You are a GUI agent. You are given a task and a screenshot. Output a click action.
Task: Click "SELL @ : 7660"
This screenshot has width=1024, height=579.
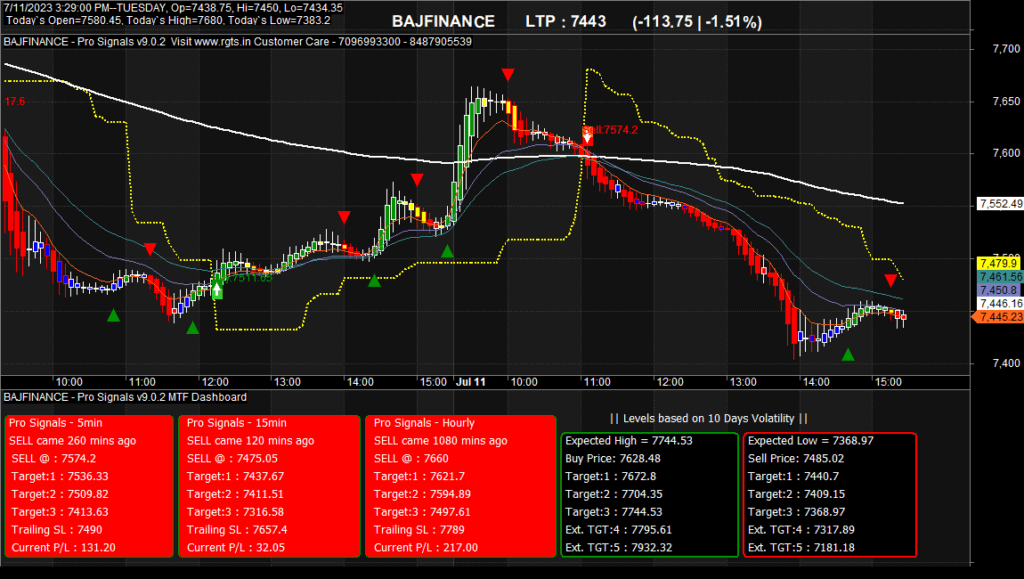coord(411,458)
